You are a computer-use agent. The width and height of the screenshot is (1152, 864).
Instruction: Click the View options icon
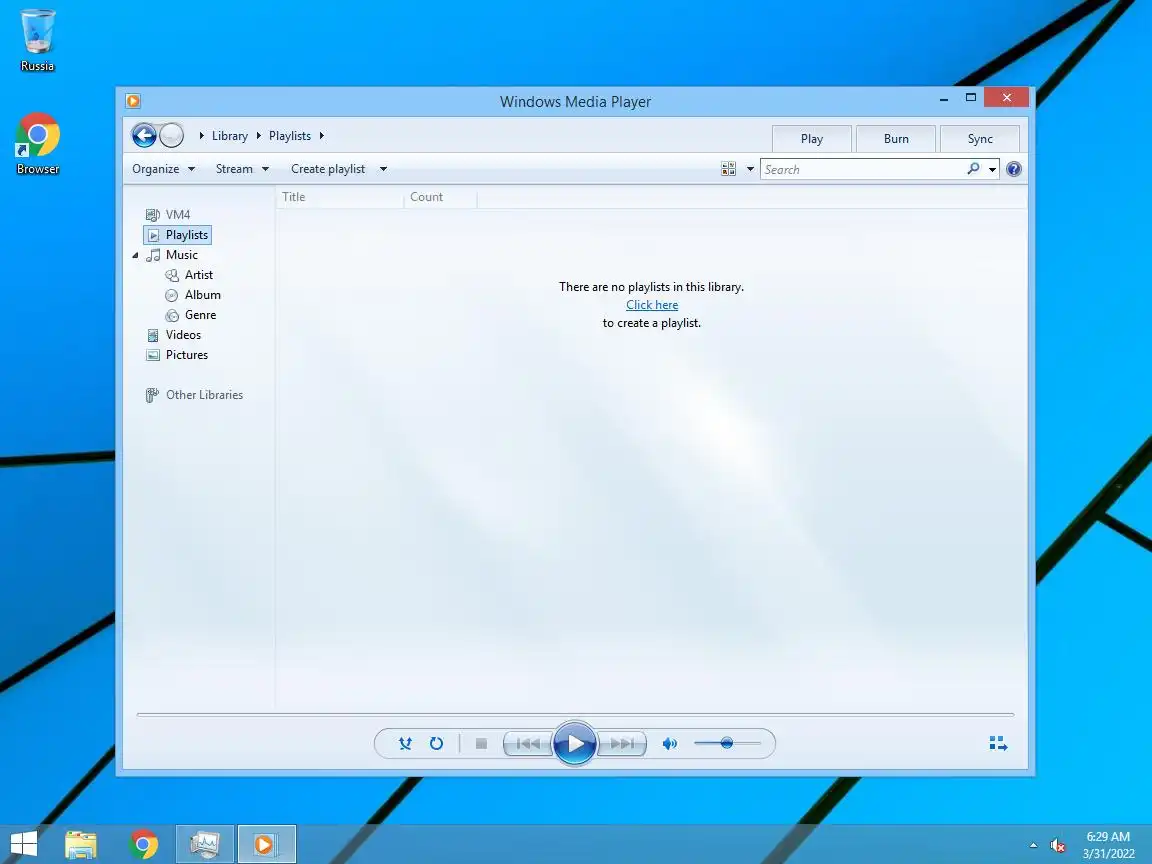point(728,169)
